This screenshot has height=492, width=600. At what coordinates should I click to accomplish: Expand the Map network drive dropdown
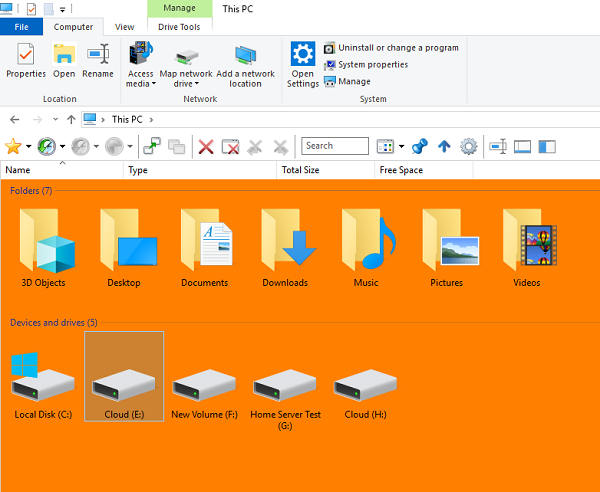186,84
